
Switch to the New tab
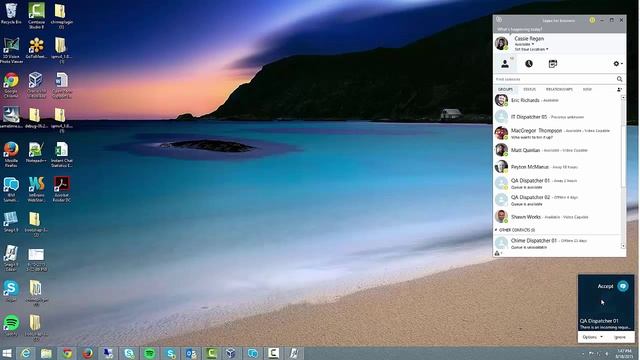point(587,89)
